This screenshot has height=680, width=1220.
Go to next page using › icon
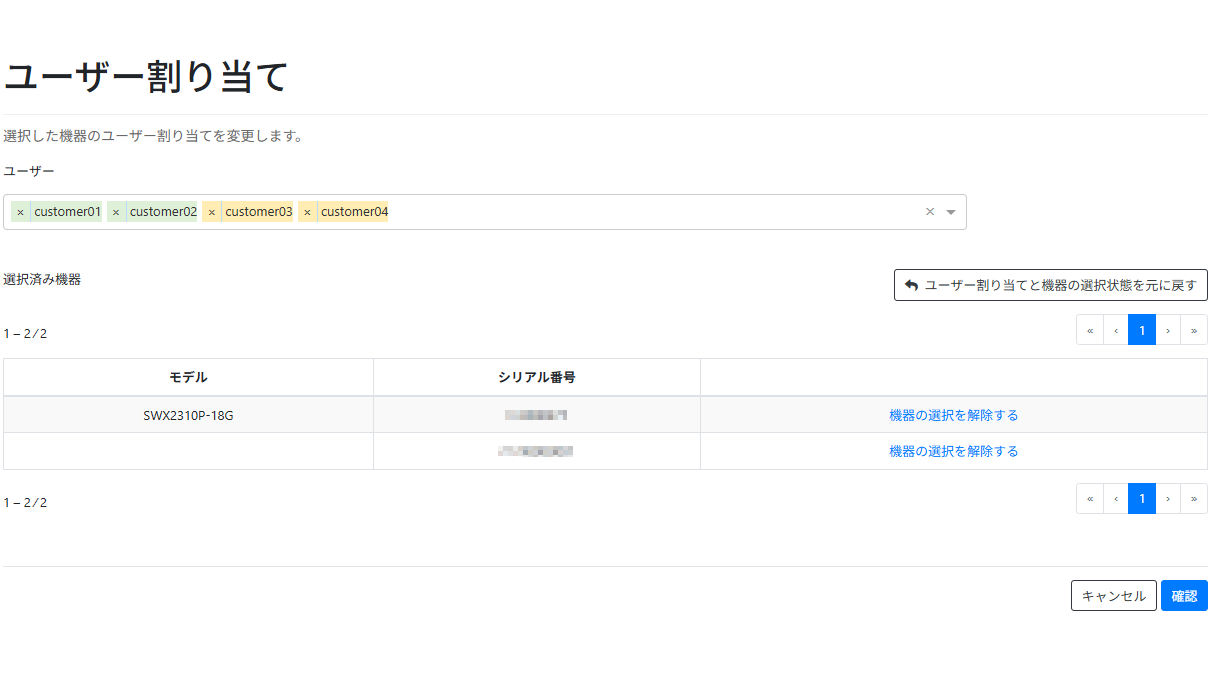pyautogui.click(x=1168, y=329)
